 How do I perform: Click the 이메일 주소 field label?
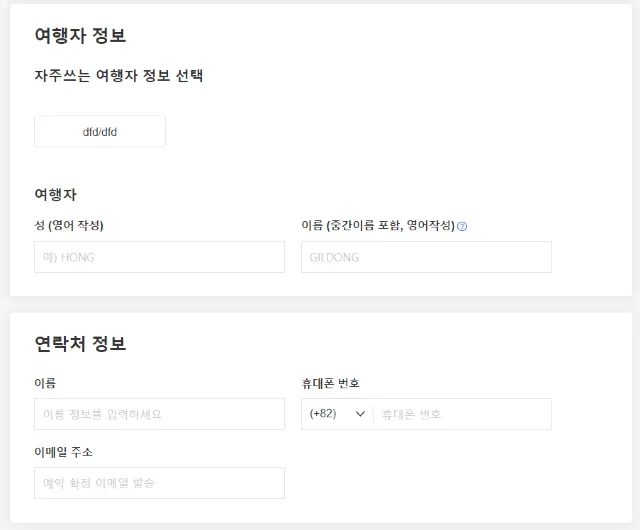(x=64, y=452)
